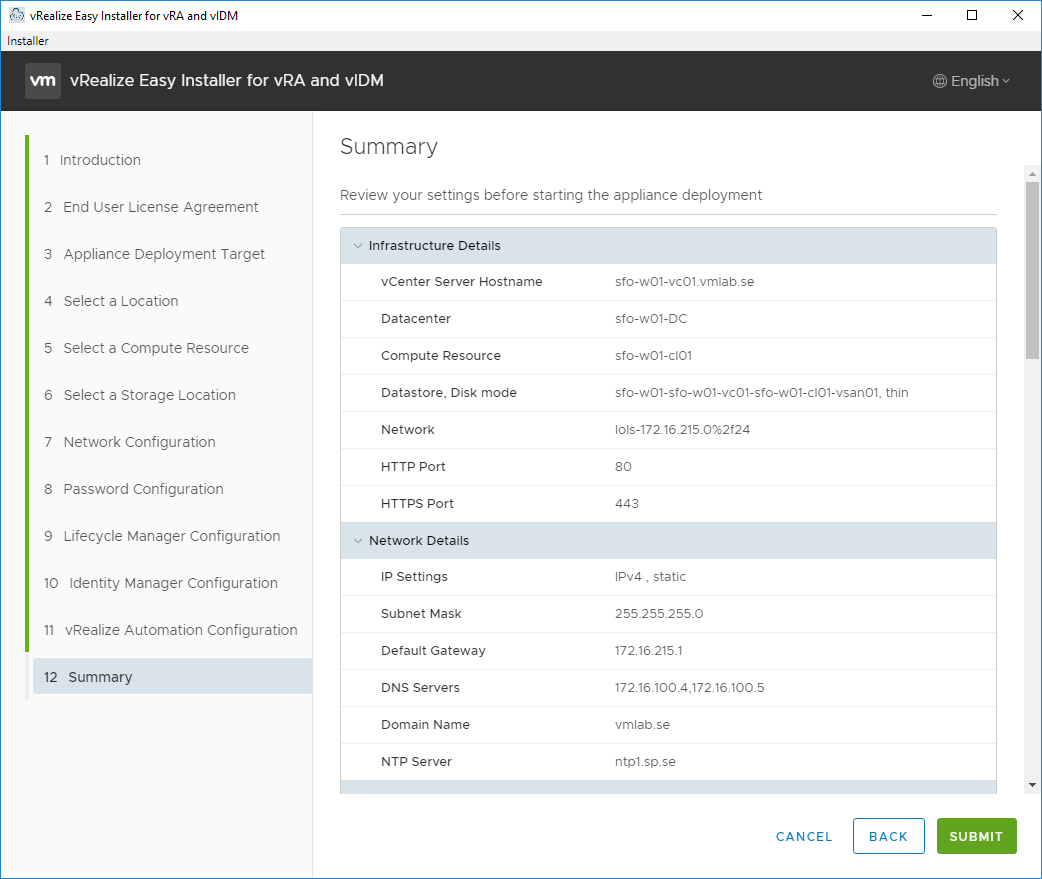
Task: Select the Summary step
Action: (172, 677)
